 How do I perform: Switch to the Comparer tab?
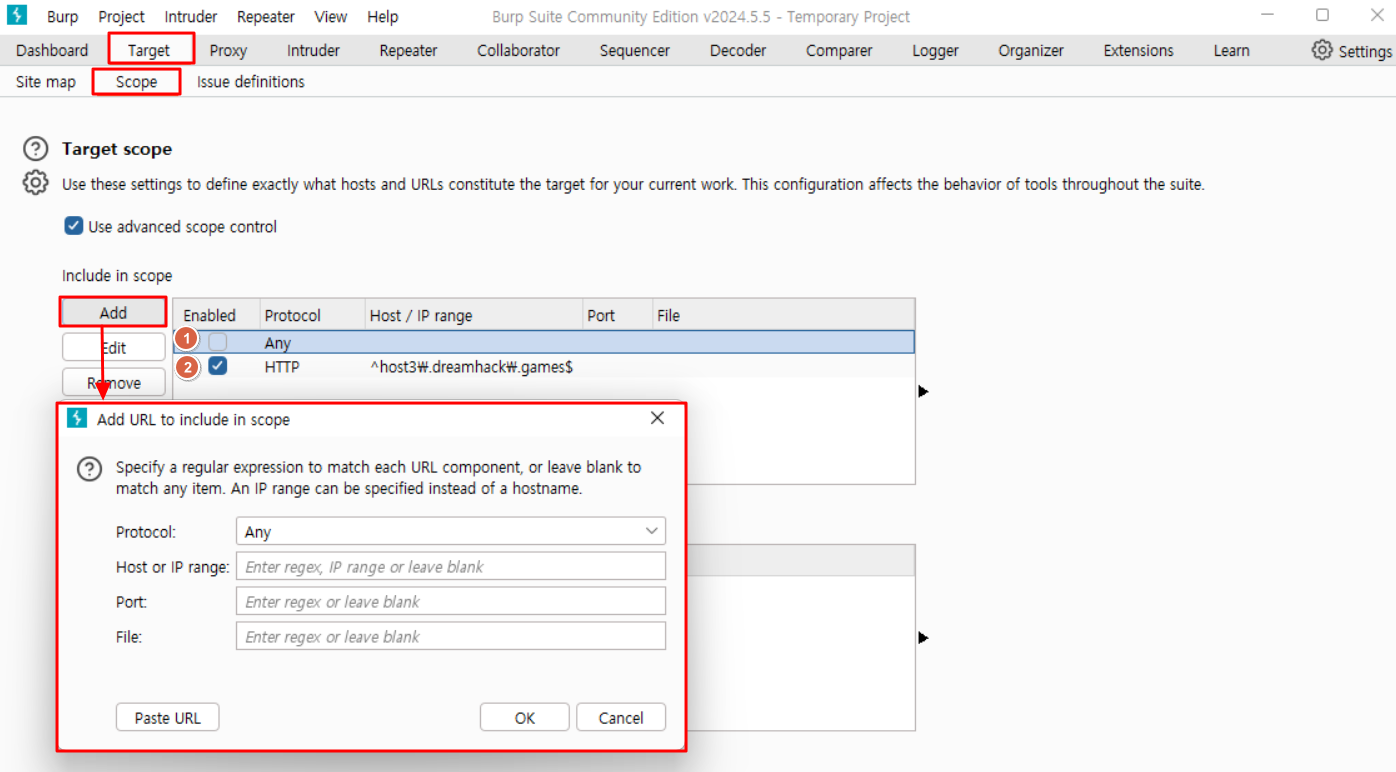[x=839, y=50]
